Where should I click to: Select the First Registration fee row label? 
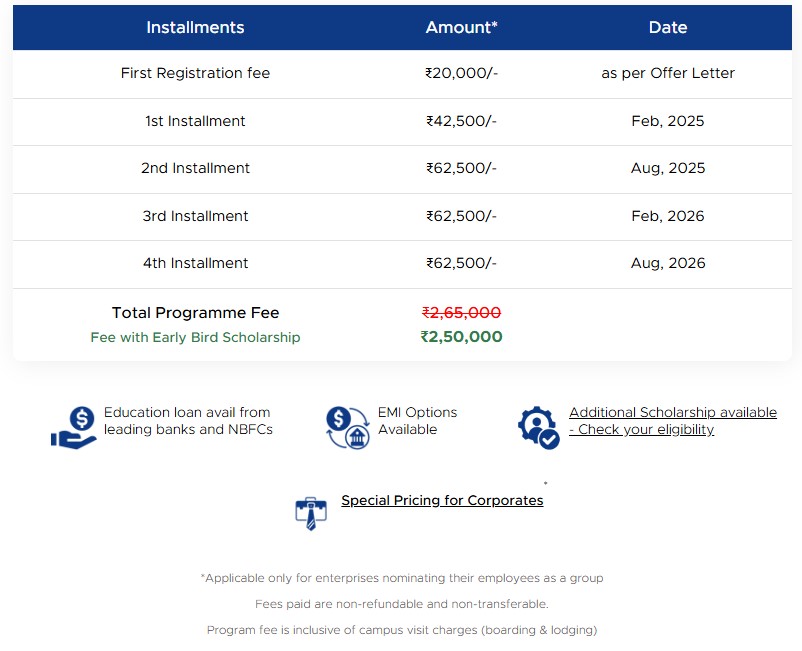(195, 73)
